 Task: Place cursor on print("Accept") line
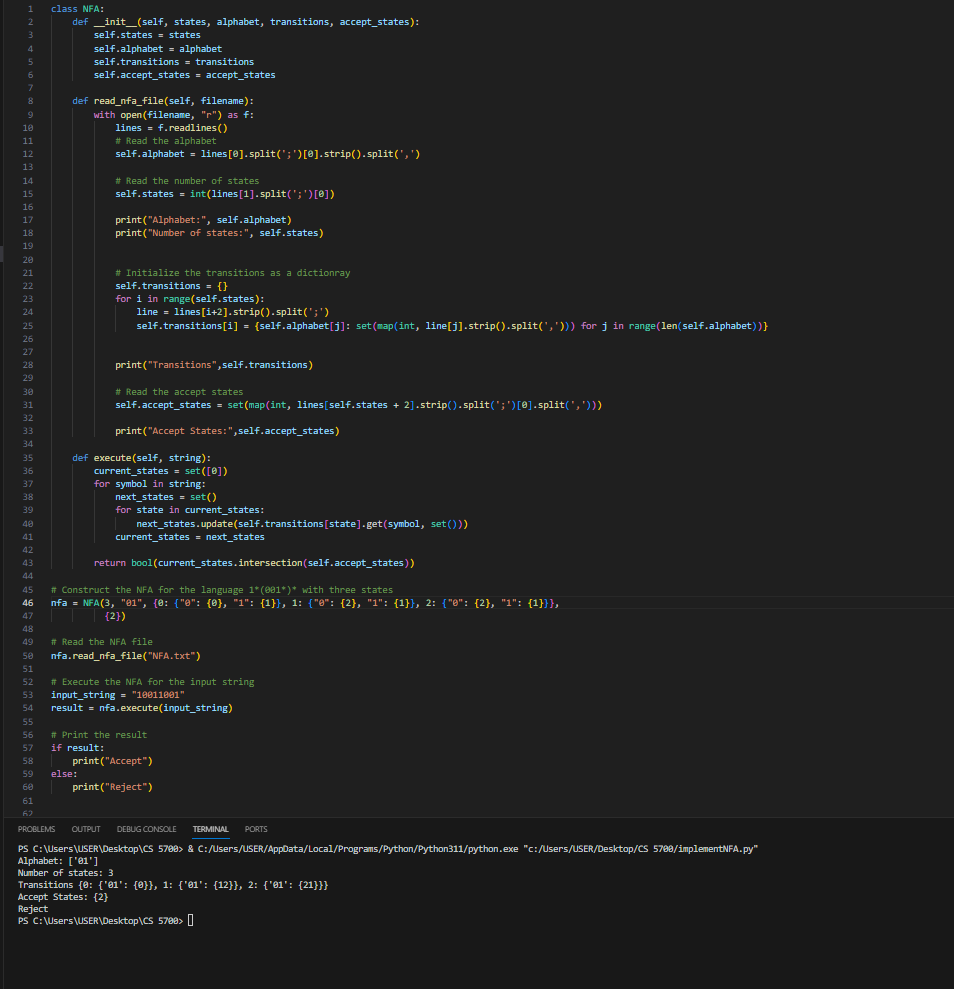[x=110, y=760]
